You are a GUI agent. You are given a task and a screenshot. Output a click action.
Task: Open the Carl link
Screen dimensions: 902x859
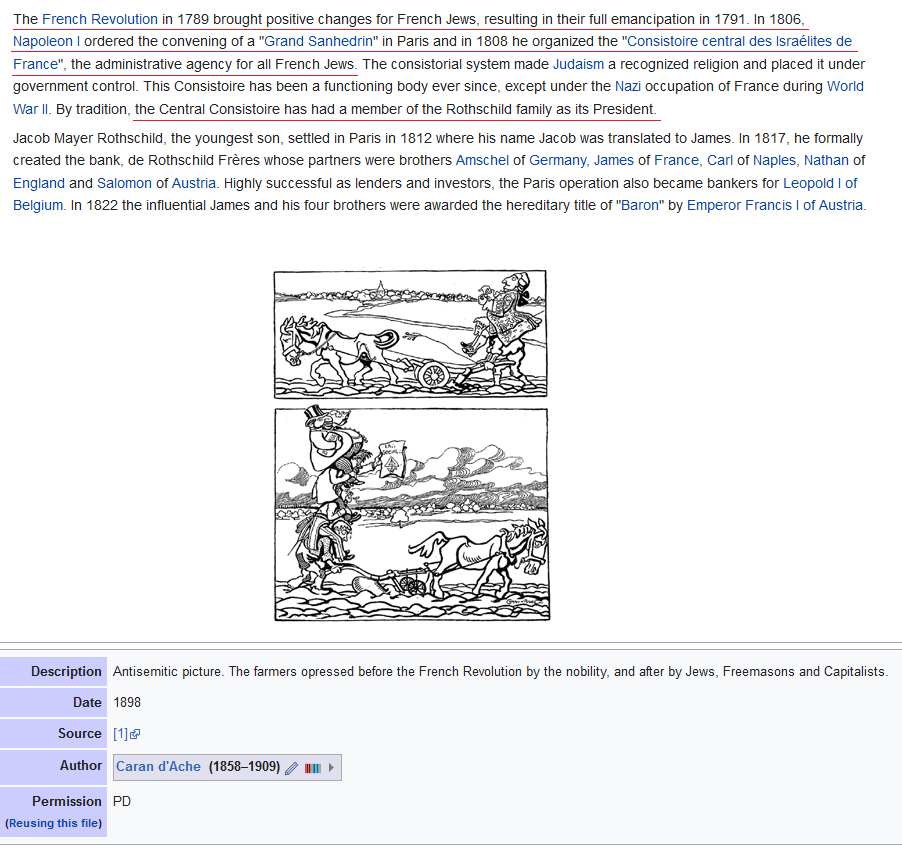tap(720, 160)
